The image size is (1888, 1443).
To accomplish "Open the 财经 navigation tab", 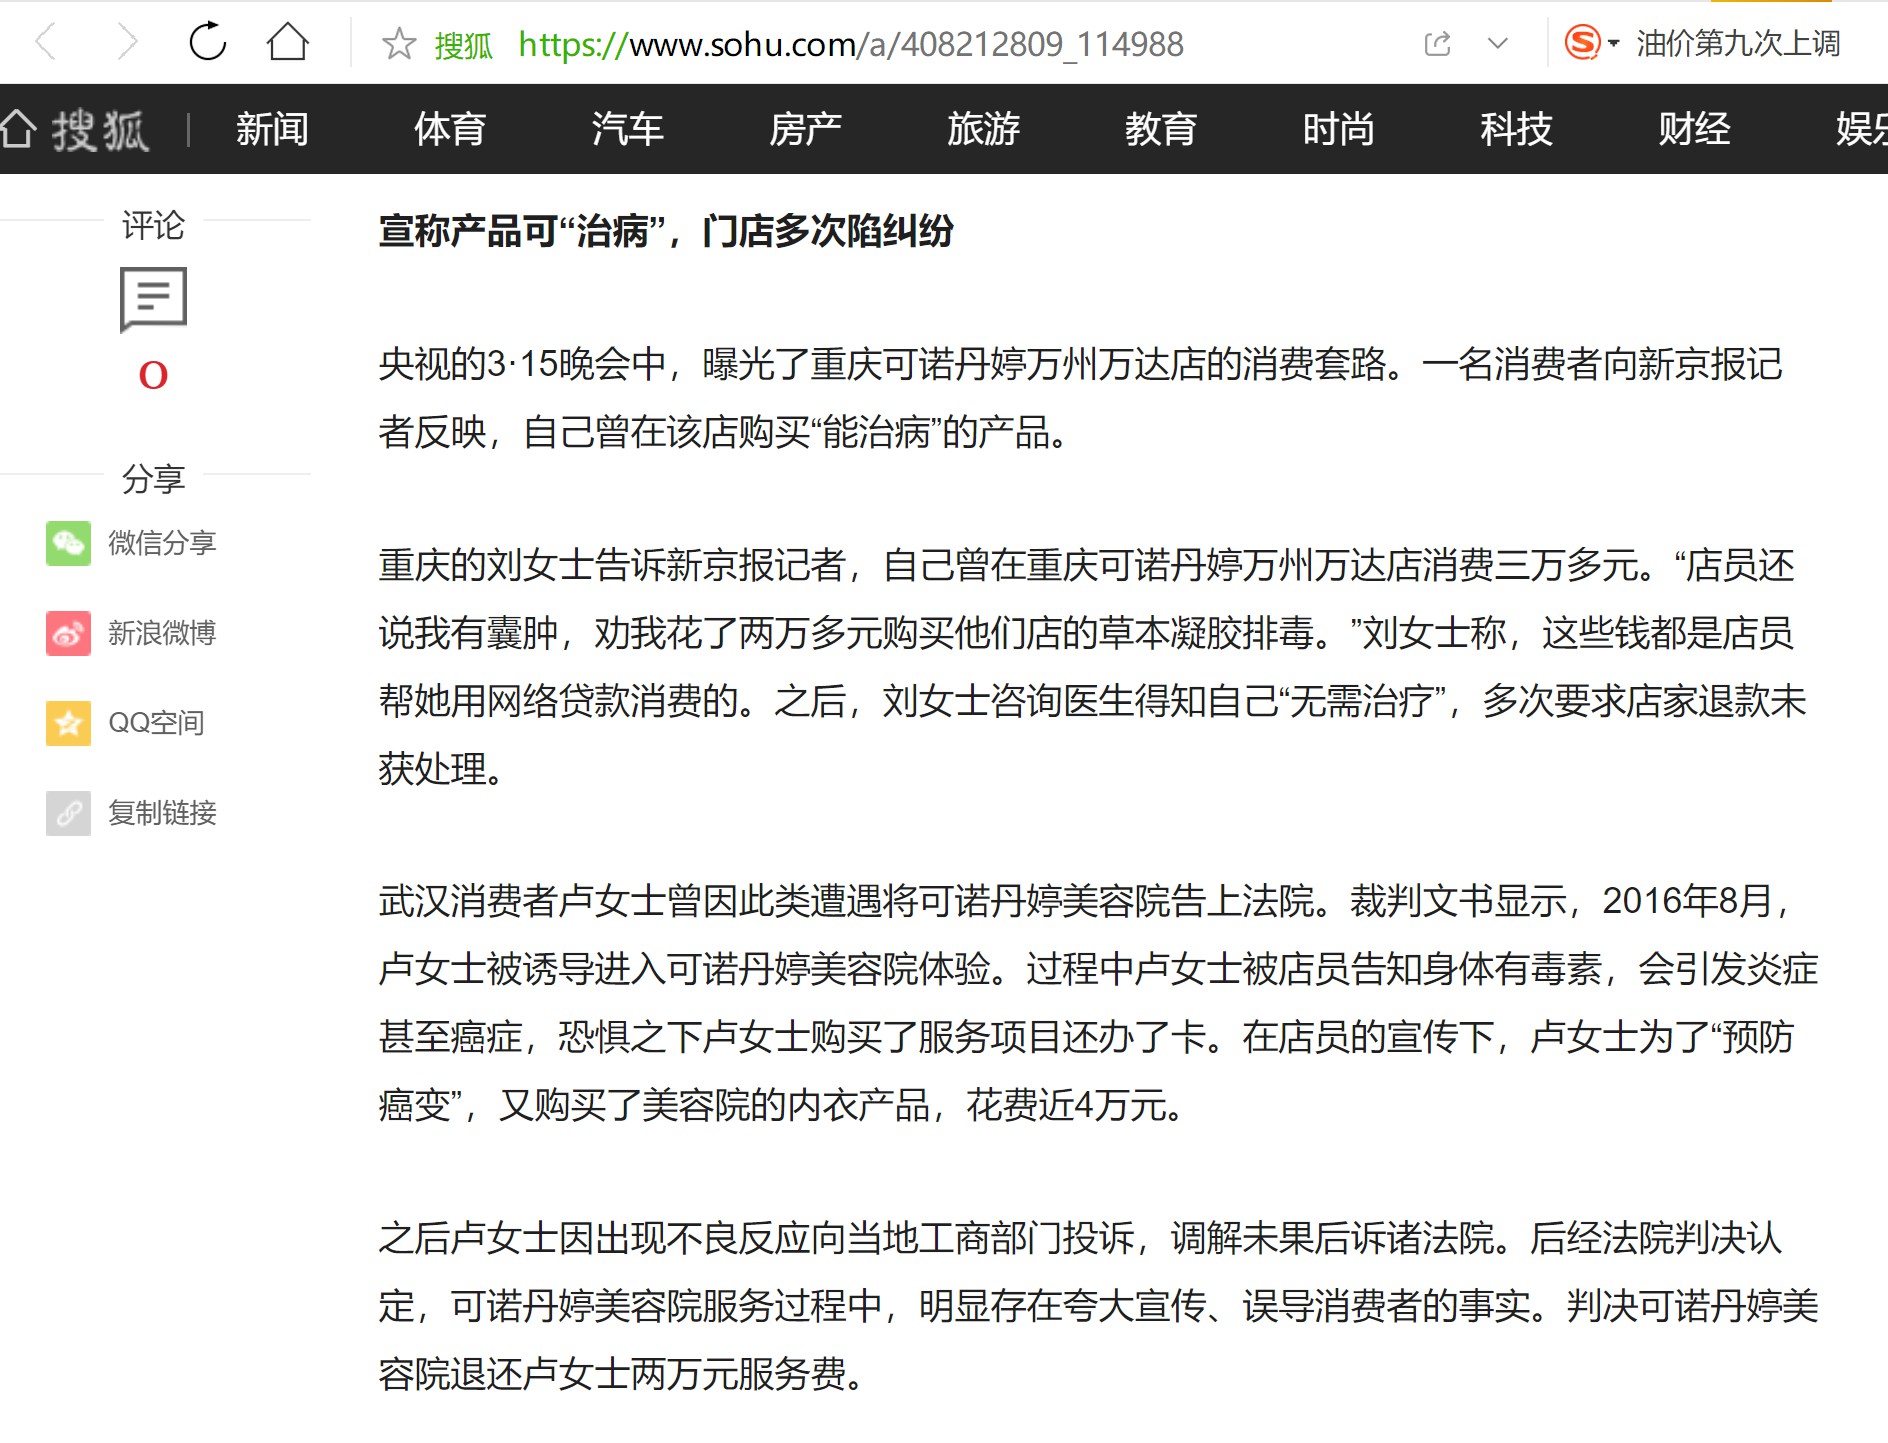I will [1694, 129].
